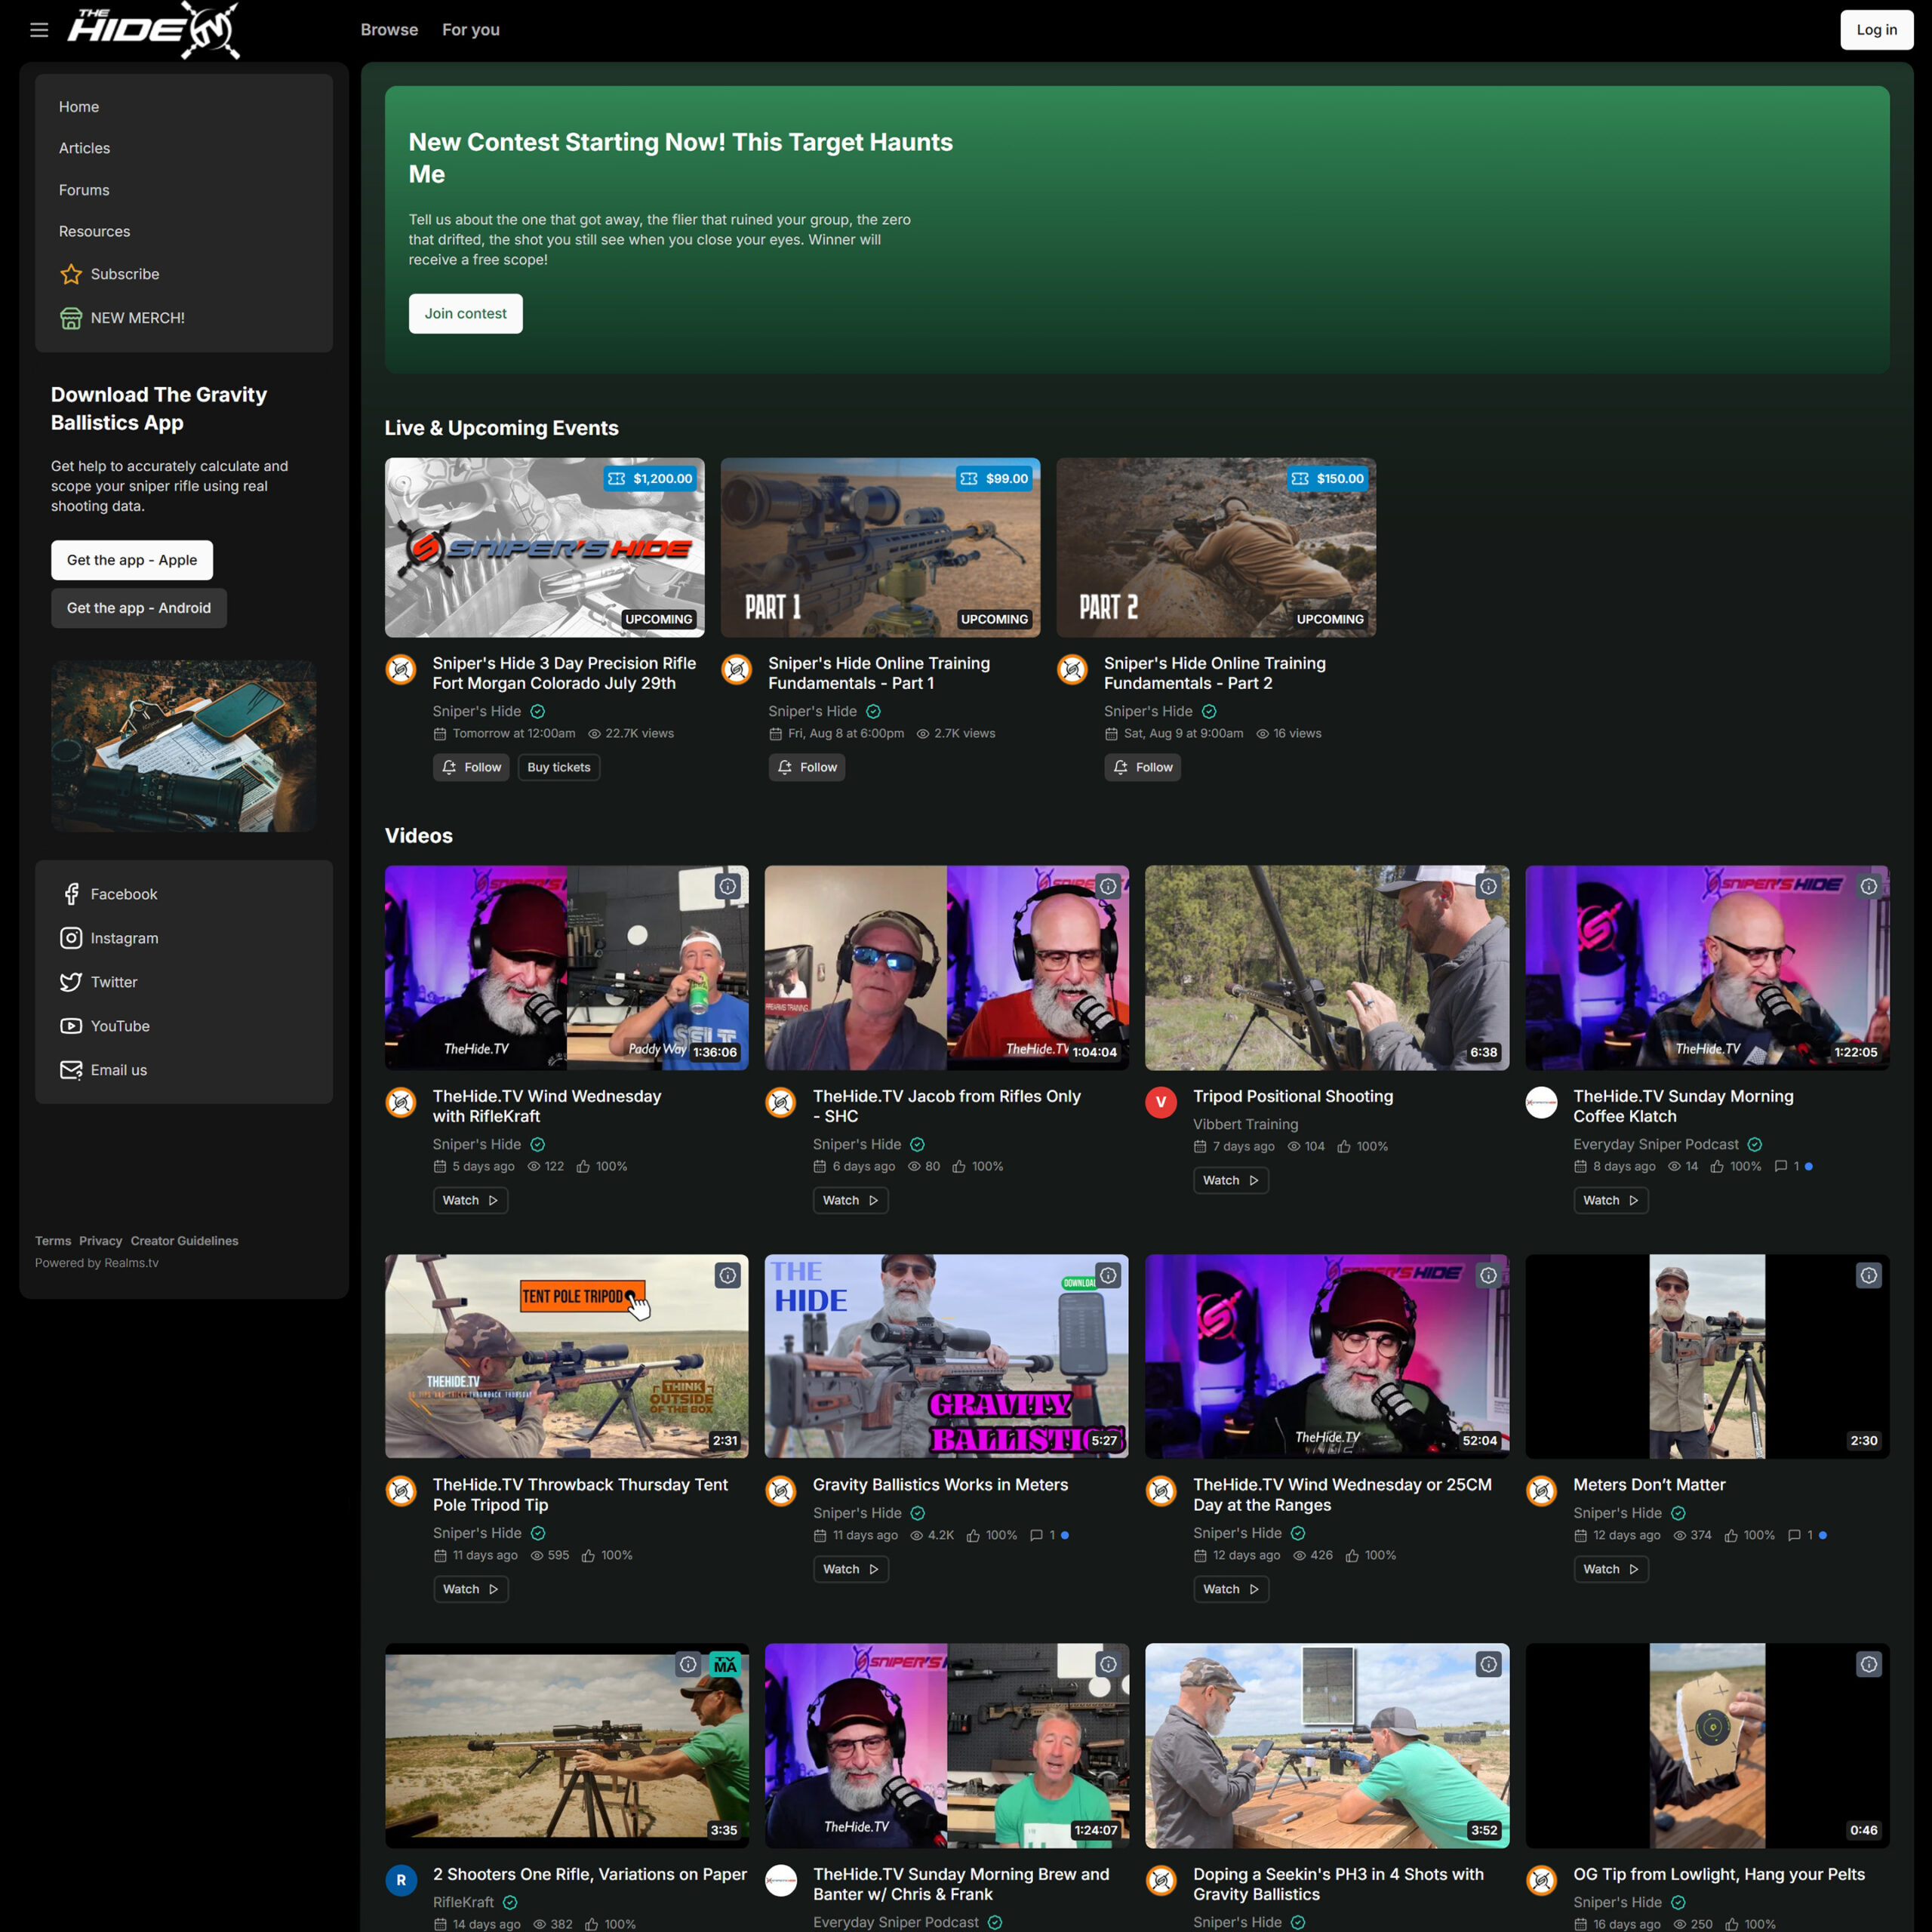
Task: Open the Terms link in footer
Action: coord(53,1241)
